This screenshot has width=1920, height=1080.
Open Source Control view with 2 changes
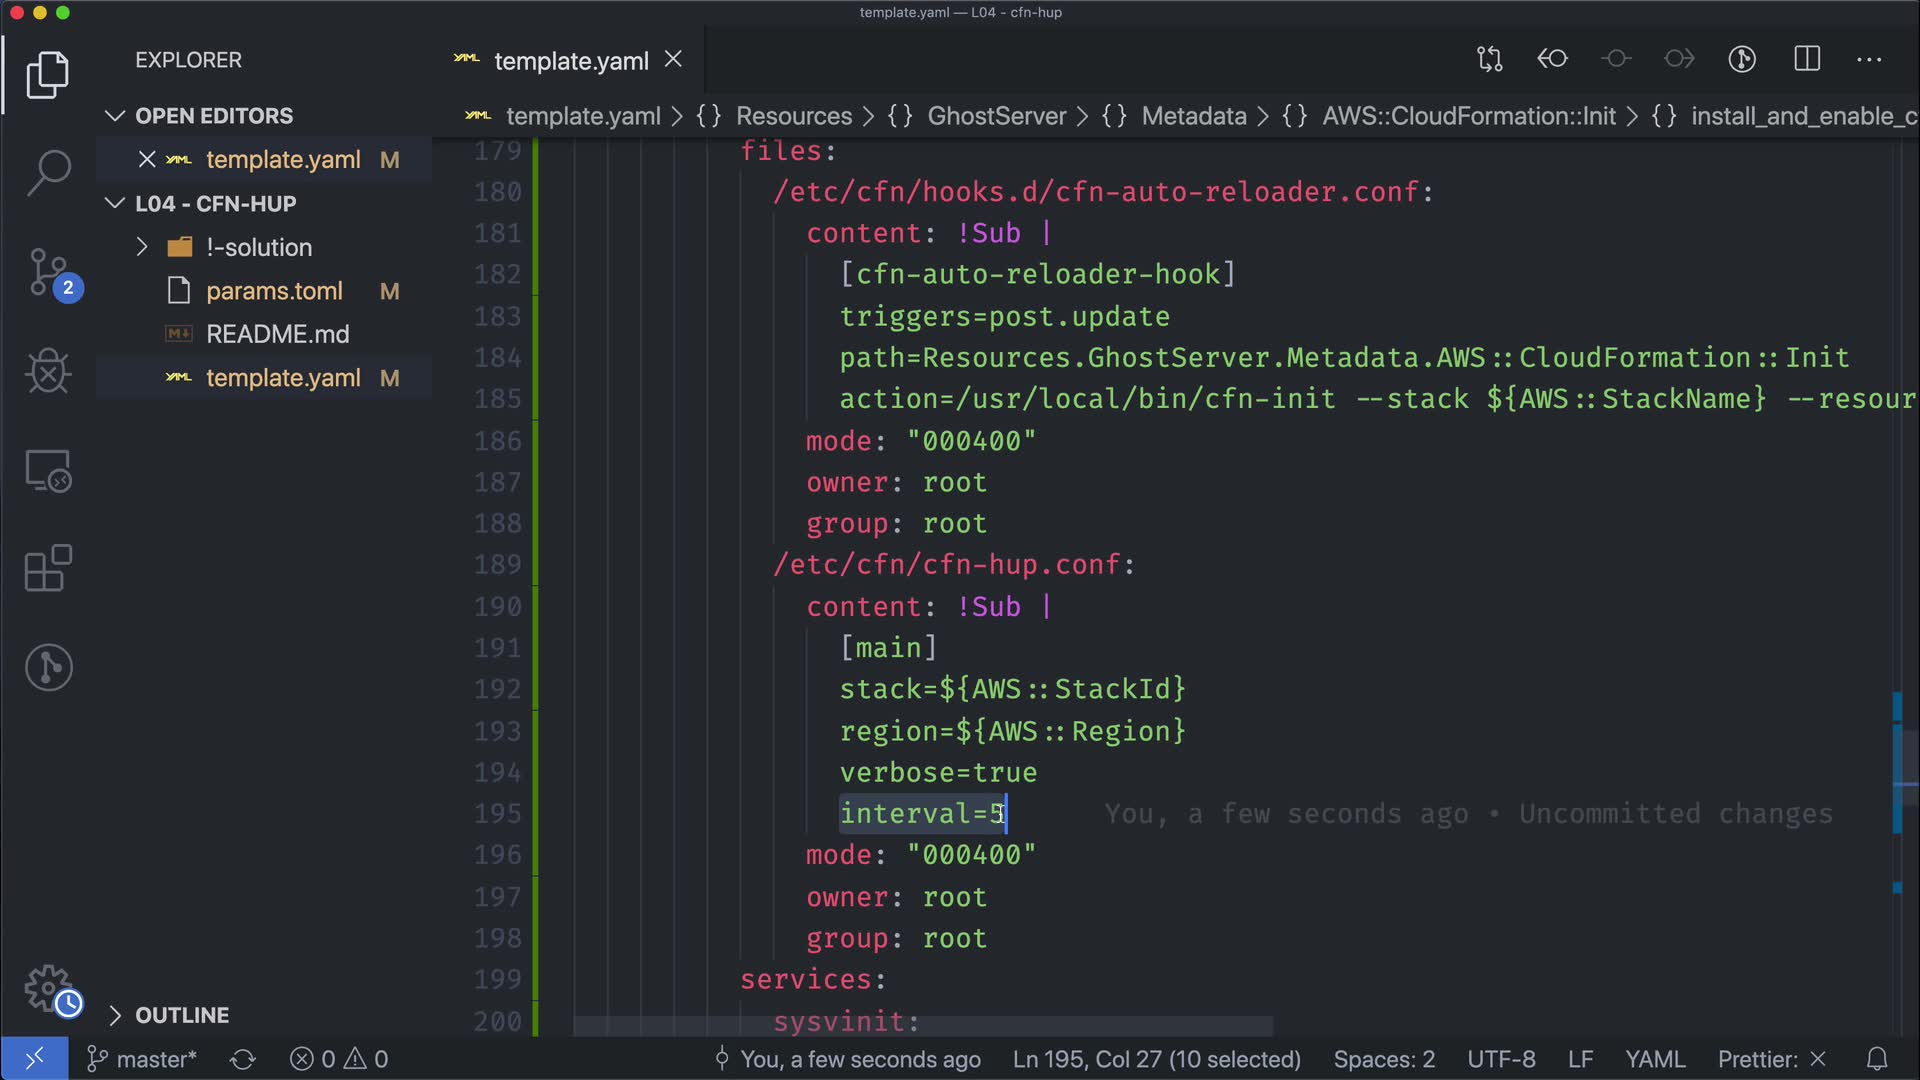point(48,272)
